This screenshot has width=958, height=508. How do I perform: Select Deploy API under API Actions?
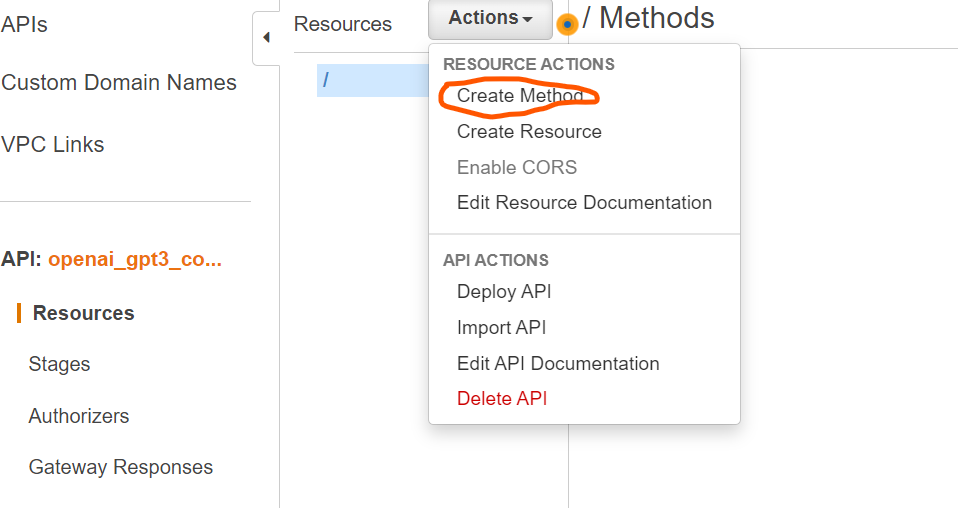(x=504, y=292)
